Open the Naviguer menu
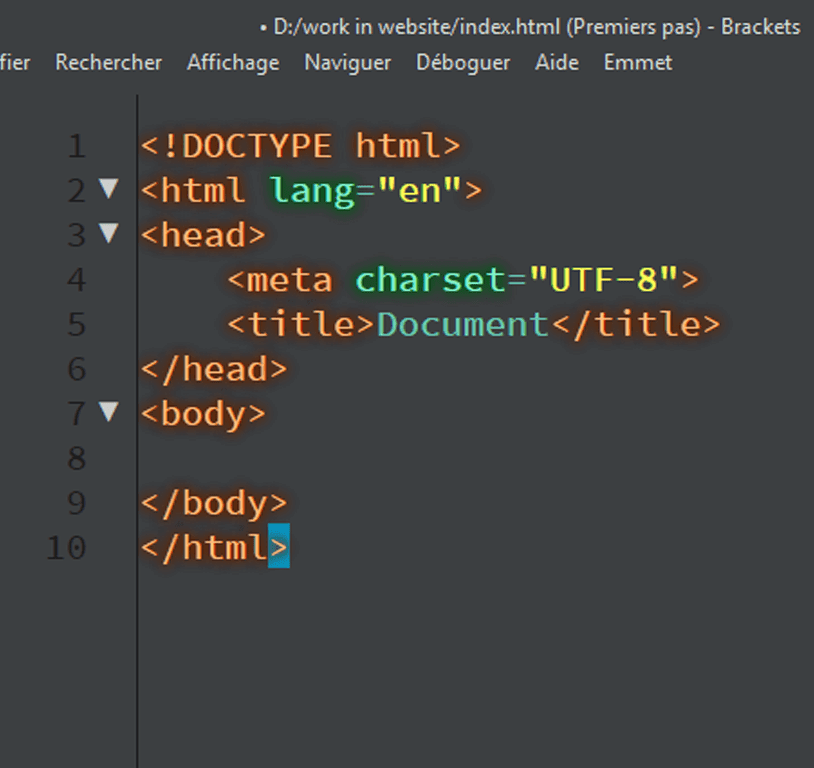 point(346,62)
